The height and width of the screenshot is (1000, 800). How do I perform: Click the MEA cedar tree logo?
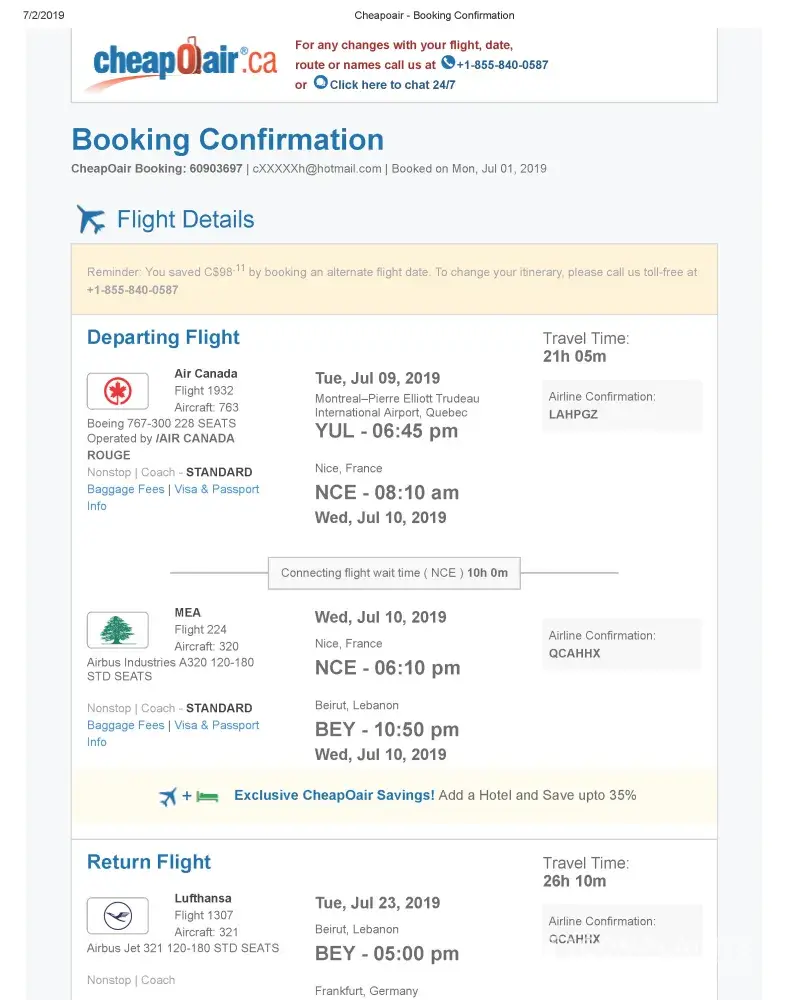[118, 630]
